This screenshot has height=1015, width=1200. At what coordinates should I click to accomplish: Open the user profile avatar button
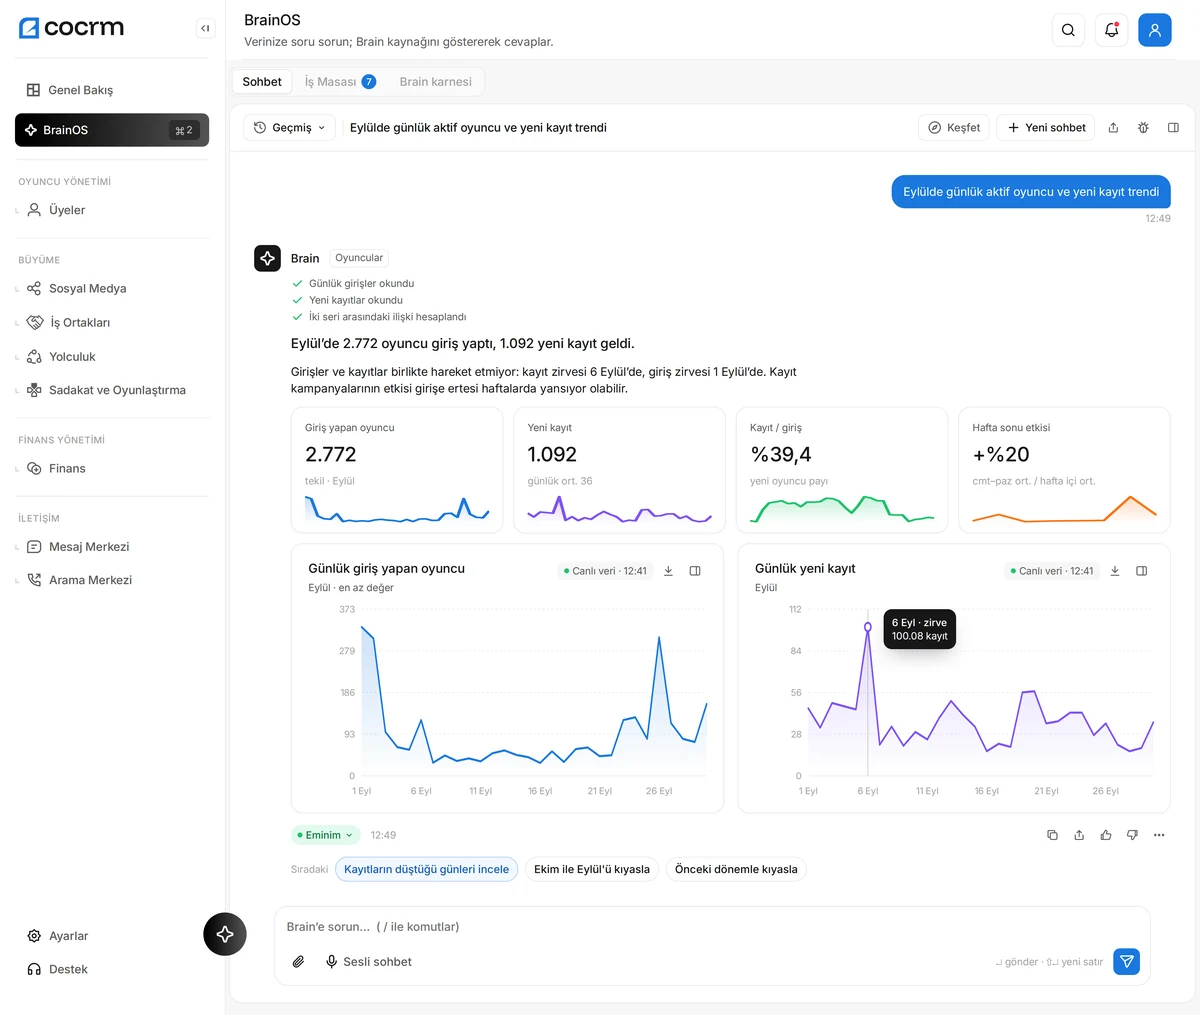1154,30
